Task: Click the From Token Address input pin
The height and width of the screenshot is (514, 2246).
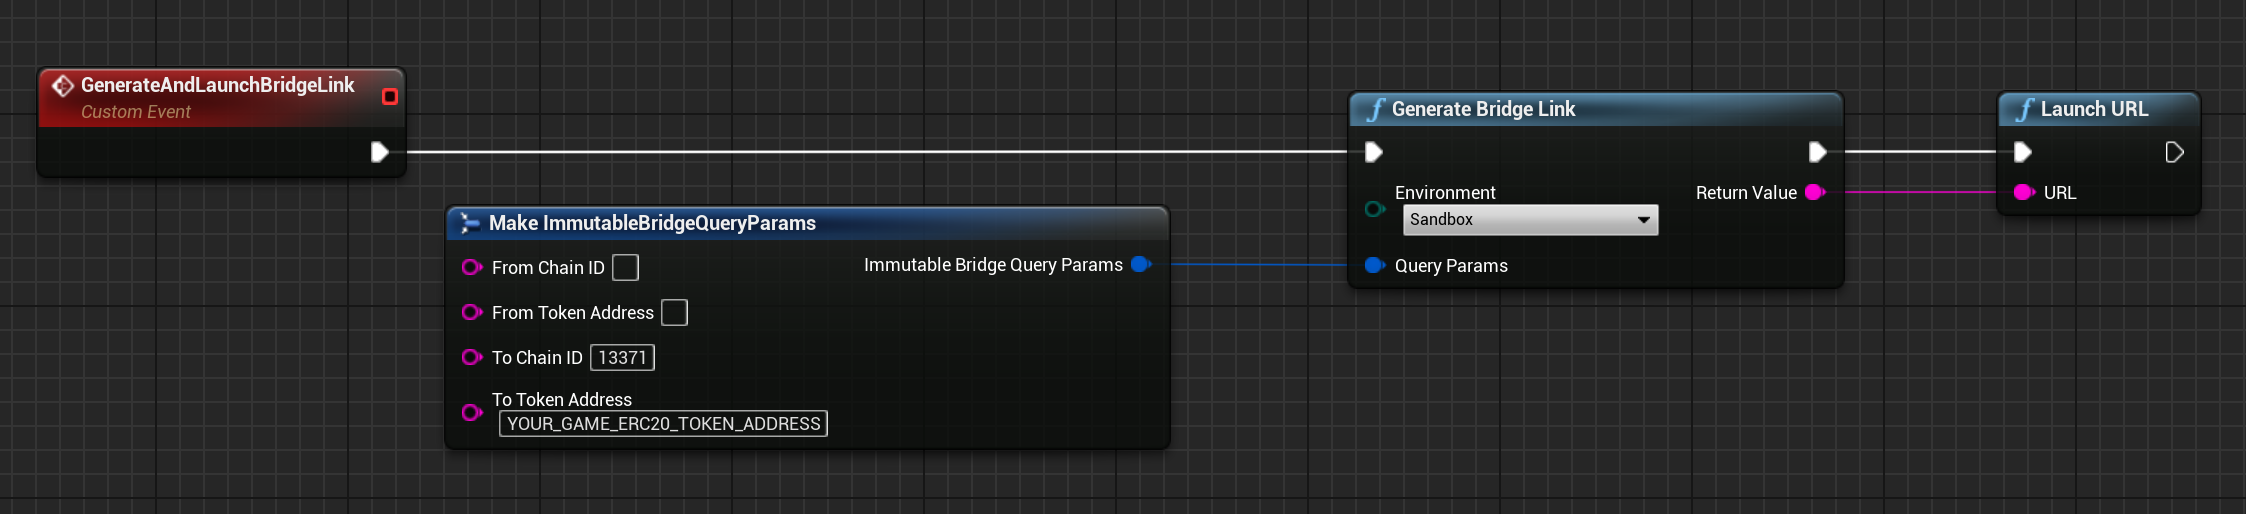Action: (x=472, y=312)
